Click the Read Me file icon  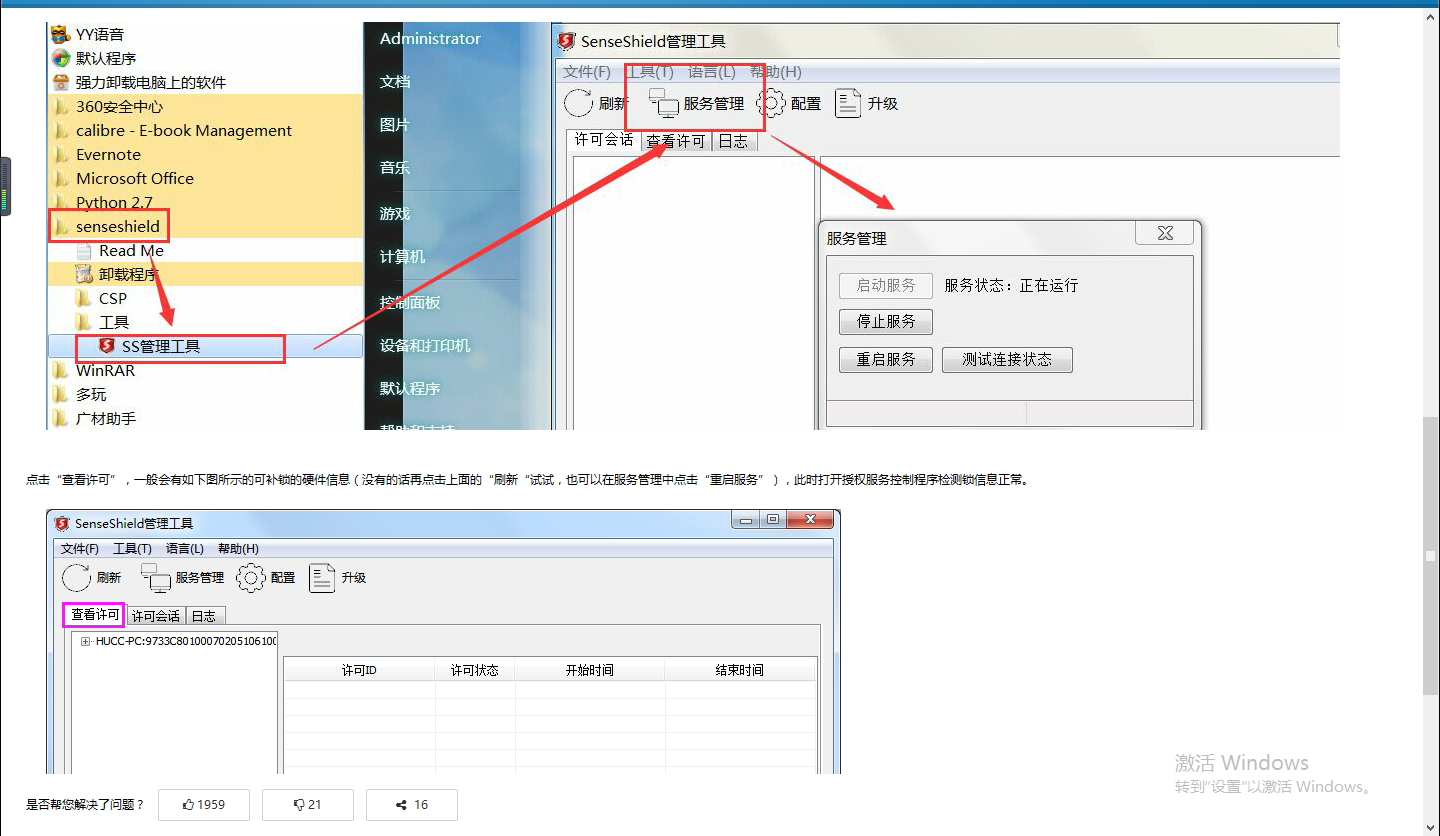pyautogui.click(x=84, y=251)
